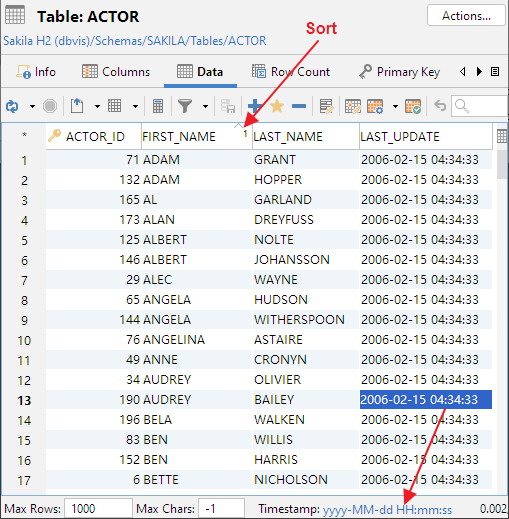
Task: Click the export table data icon
Action: point(77,106)
